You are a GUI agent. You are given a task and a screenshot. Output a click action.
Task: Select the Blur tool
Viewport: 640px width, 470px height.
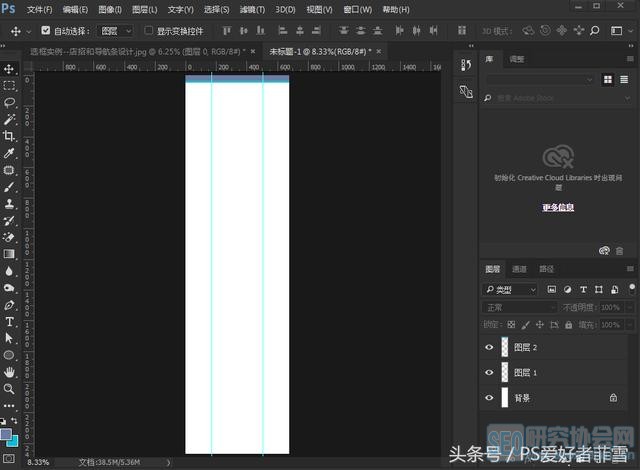pos(9,271)
